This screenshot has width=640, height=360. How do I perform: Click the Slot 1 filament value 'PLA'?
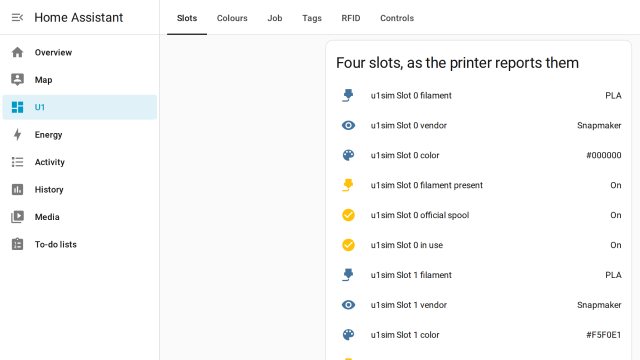[613, 275]
